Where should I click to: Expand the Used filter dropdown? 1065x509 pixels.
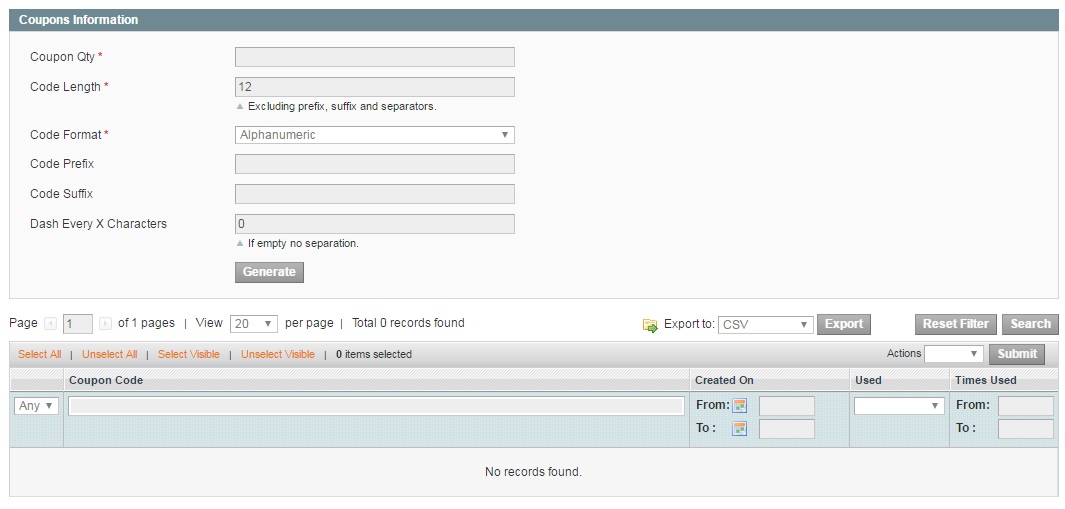[898, 406]
